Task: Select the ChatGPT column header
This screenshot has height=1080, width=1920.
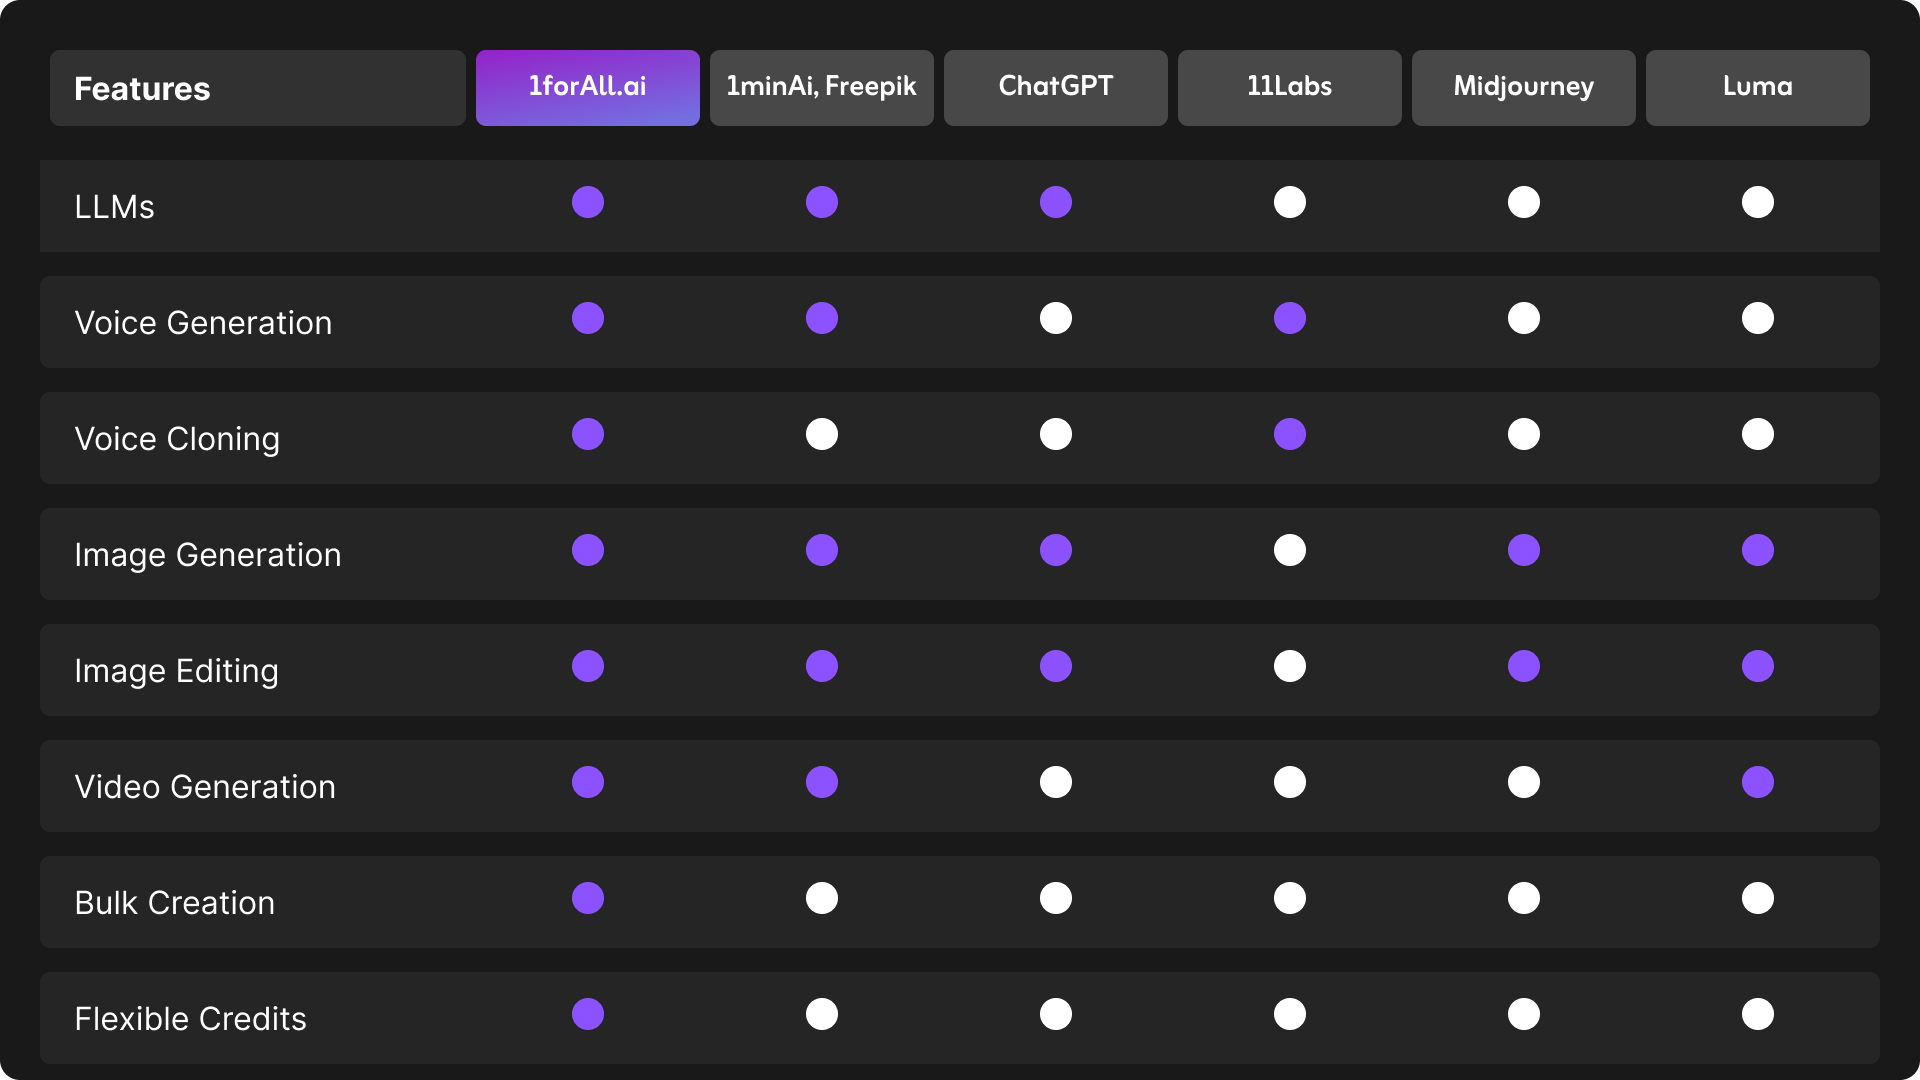Action: [1055, 87]
